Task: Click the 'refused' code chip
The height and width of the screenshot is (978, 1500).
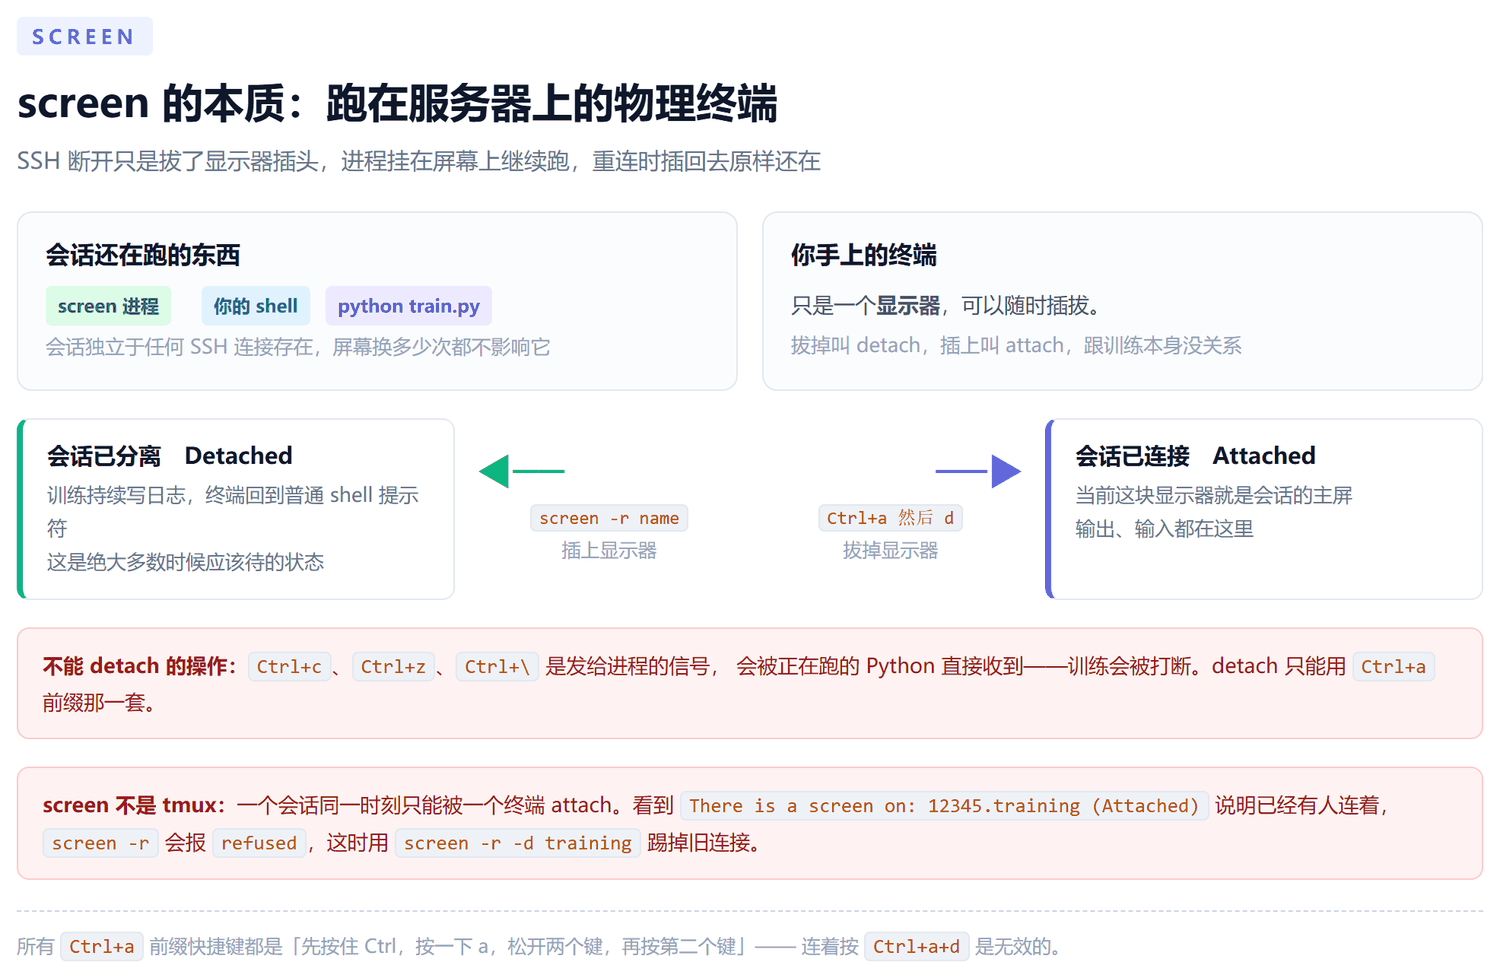Action: coord(259,843)
